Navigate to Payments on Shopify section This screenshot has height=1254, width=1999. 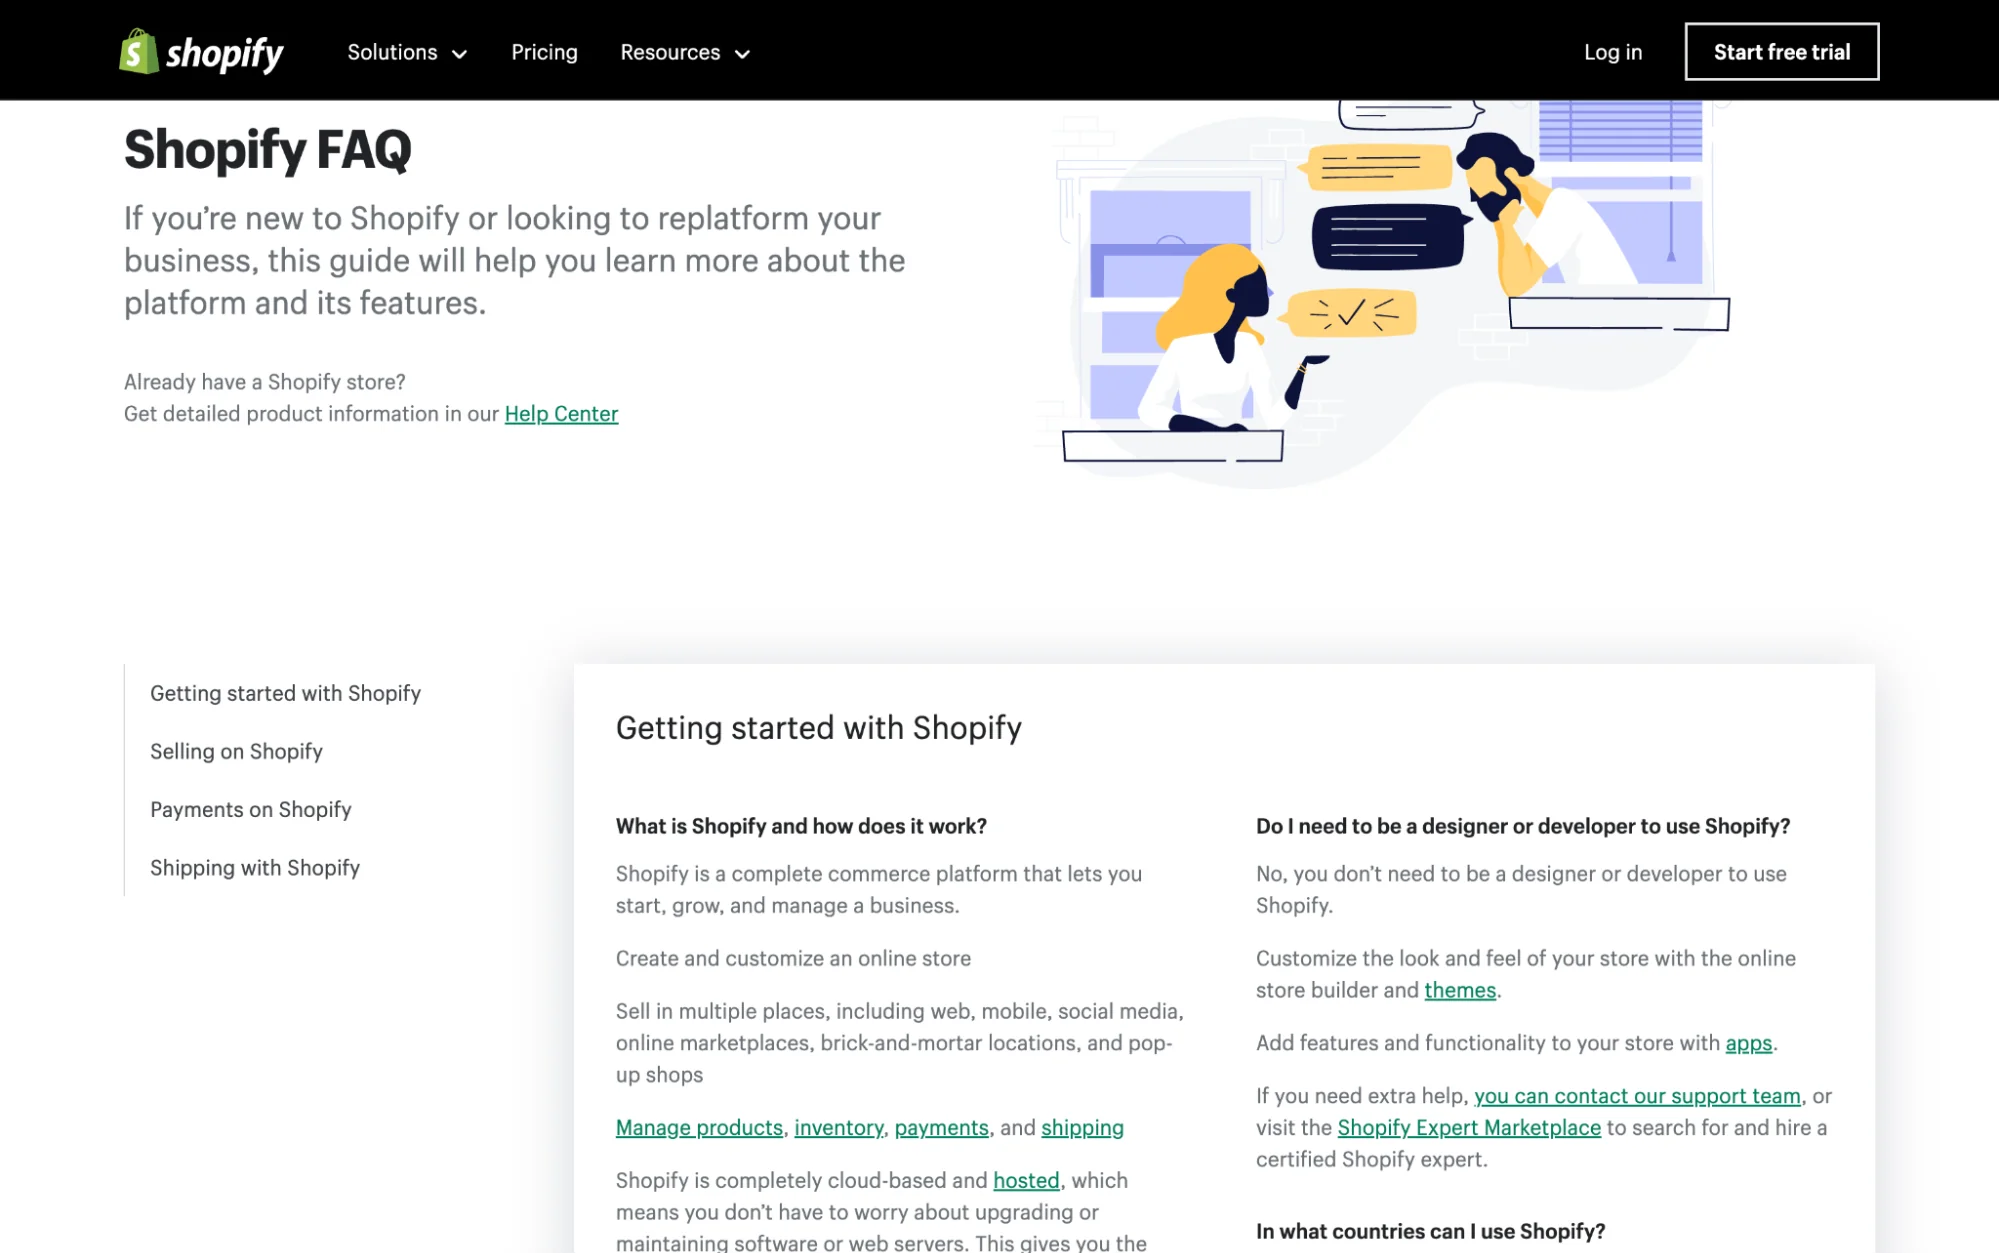(250, 808)
